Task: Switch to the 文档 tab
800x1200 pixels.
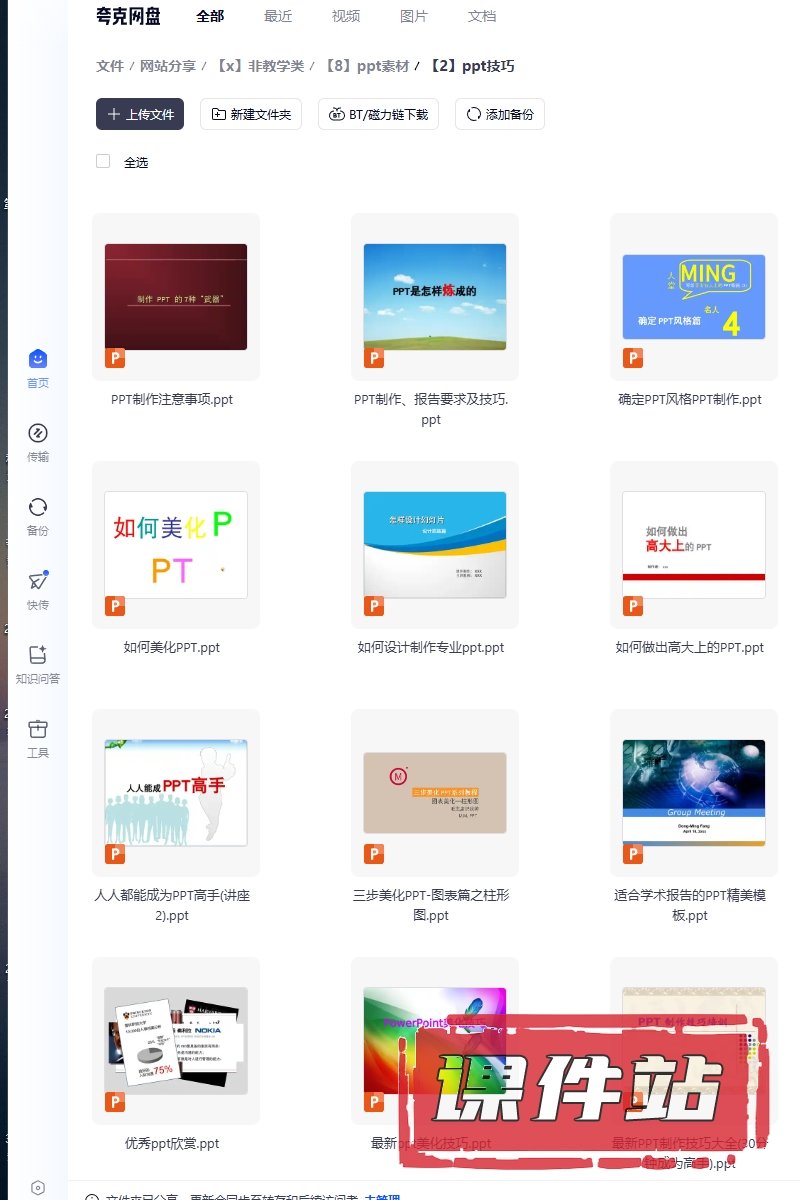Action: tap(482, 16)
